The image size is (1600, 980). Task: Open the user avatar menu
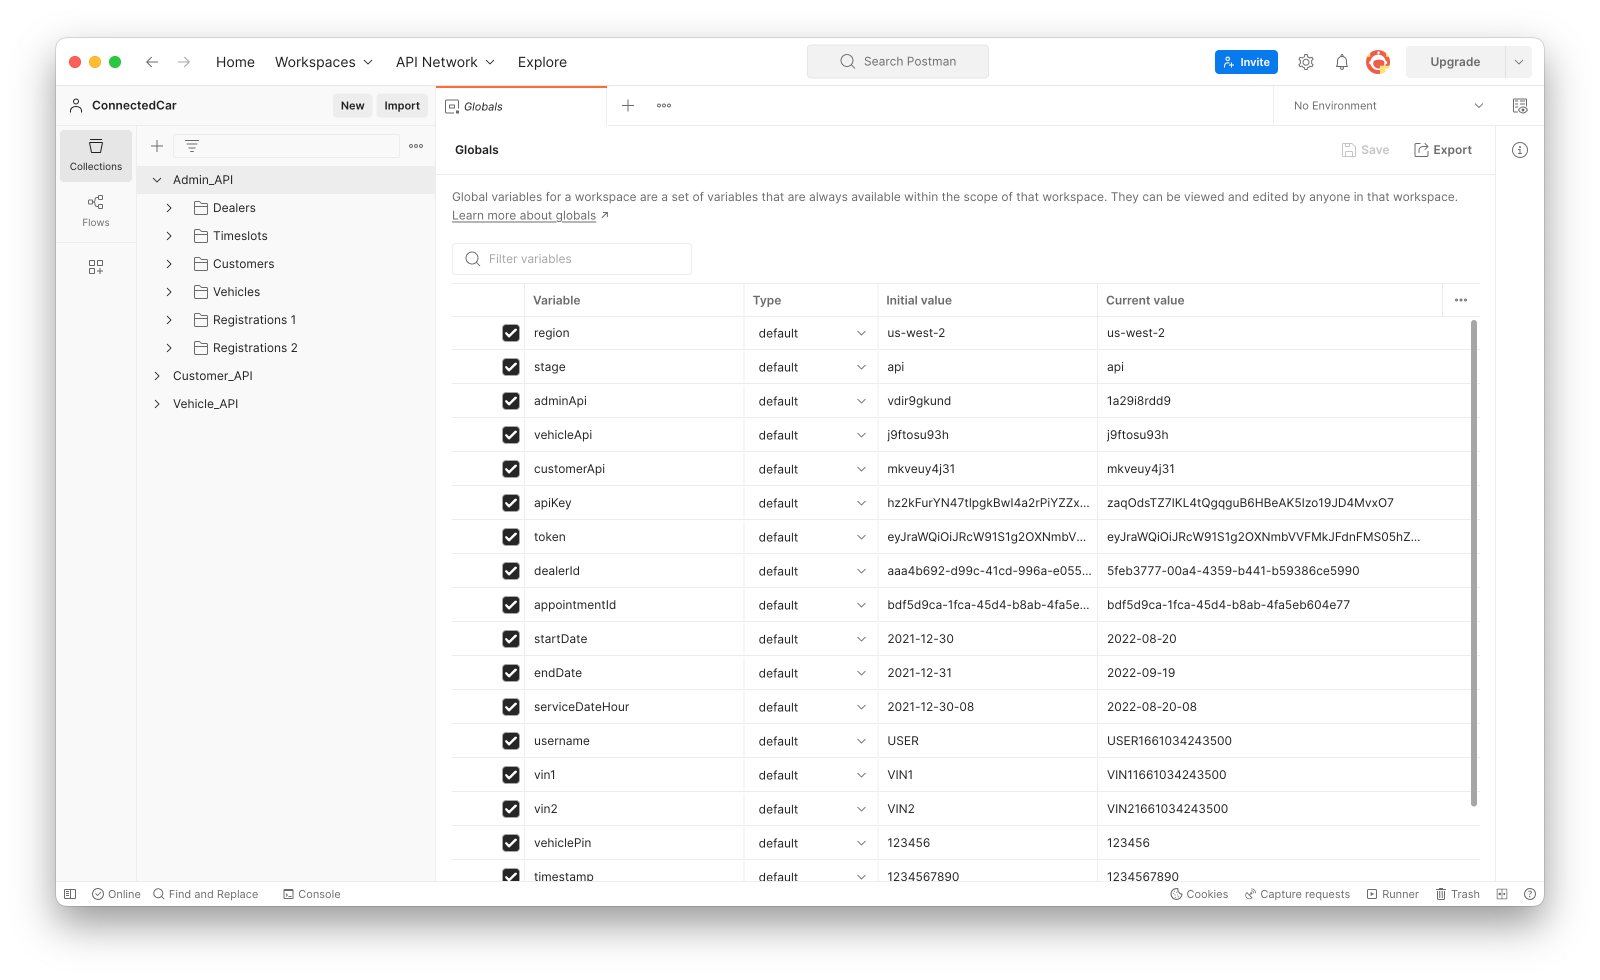[1378, 62]
